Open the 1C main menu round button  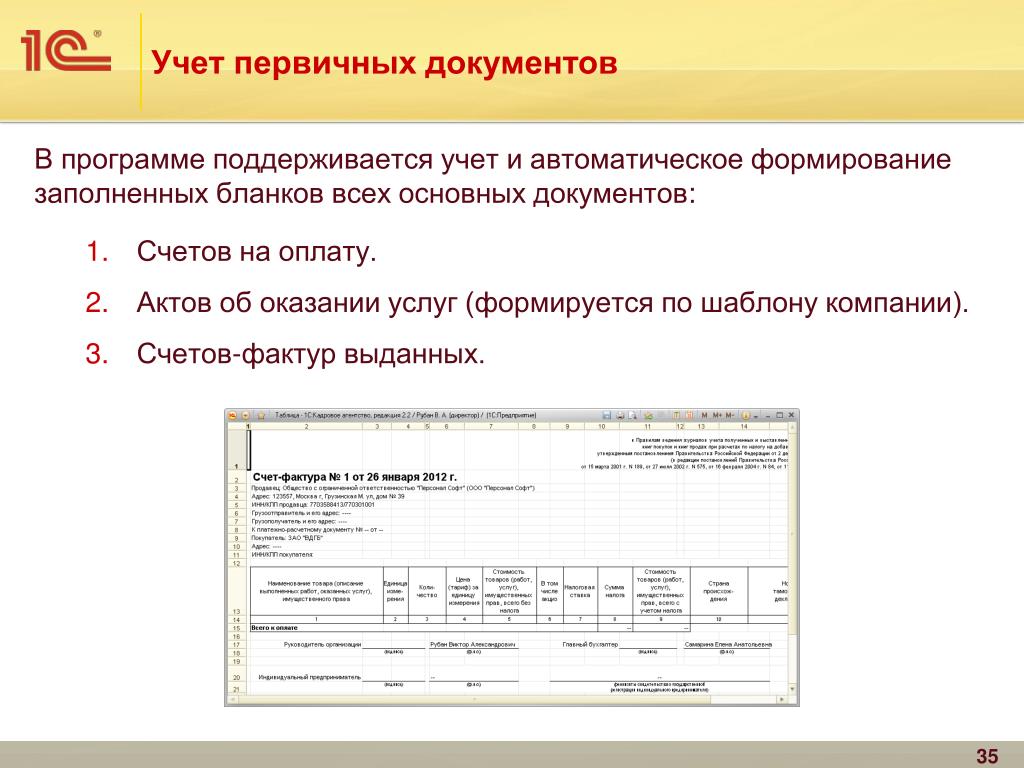pos(233,415)
